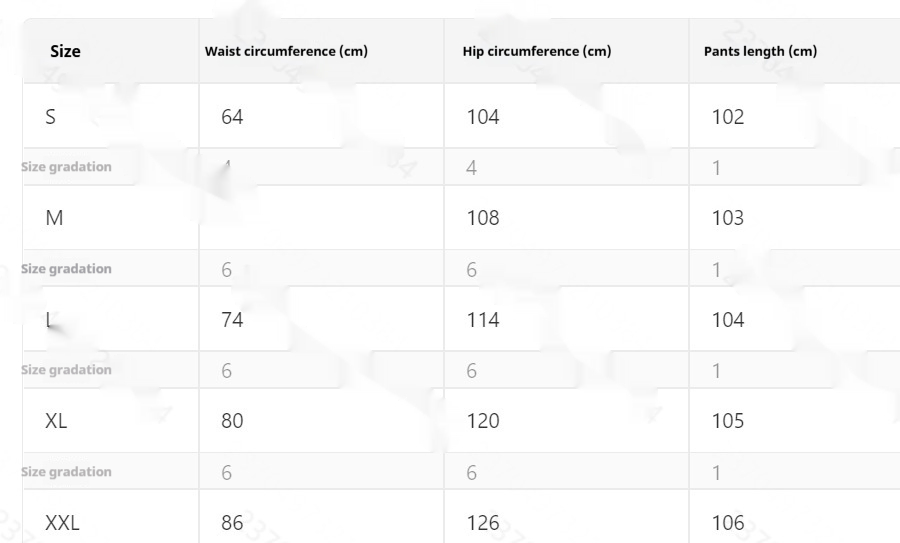Click the Size column header
Screen dimensions: 900x543
coord(66,51)
